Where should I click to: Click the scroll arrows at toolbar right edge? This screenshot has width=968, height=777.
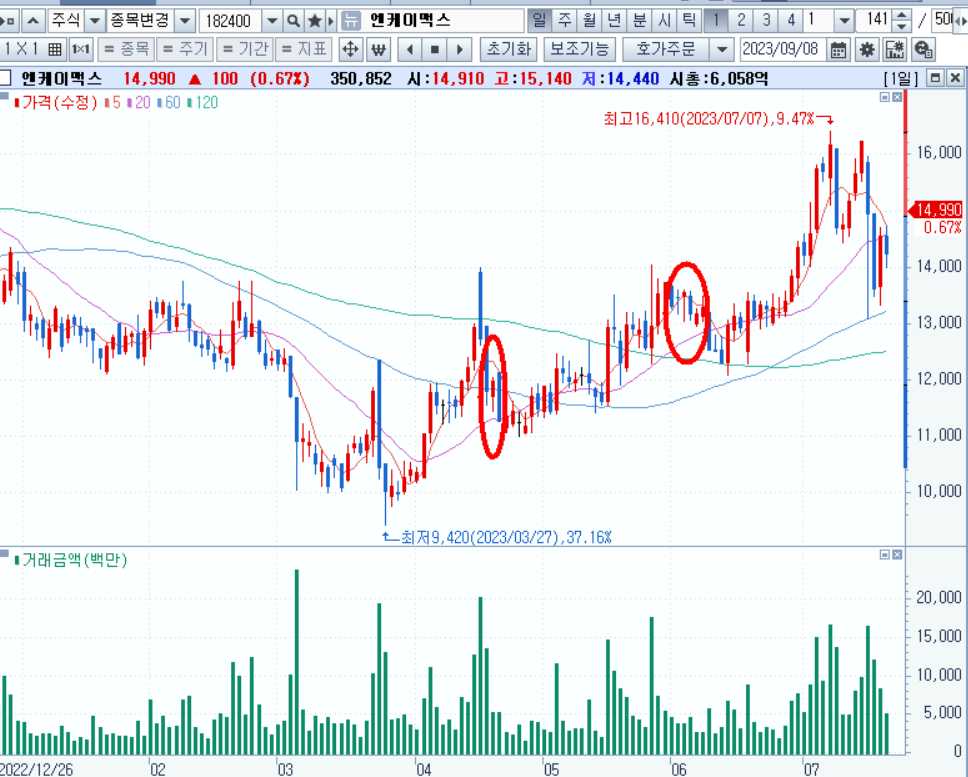click(961, 21)
